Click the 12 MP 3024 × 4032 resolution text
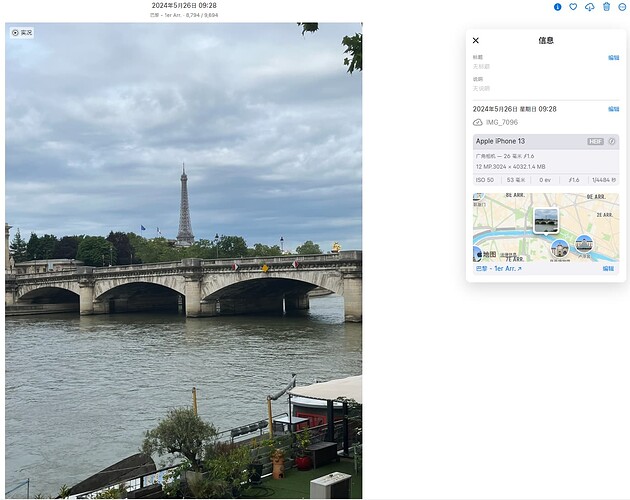This screenshot has height=500, width=630. click(511, 166)
